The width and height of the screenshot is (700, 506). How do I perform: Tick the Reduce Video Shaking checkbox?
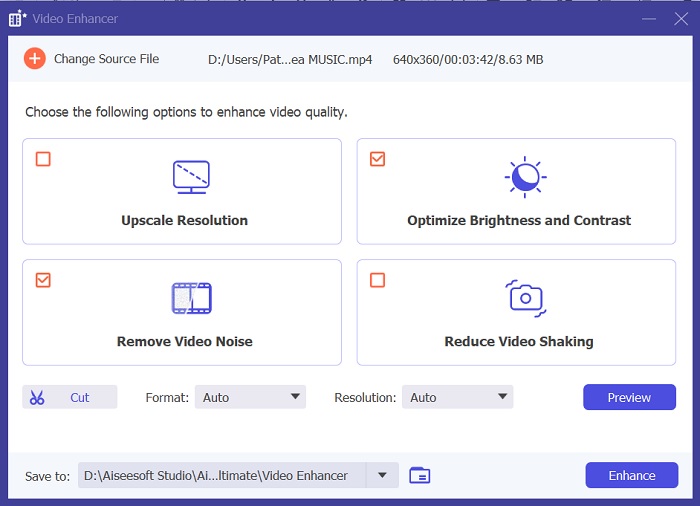tap(377, 280)
